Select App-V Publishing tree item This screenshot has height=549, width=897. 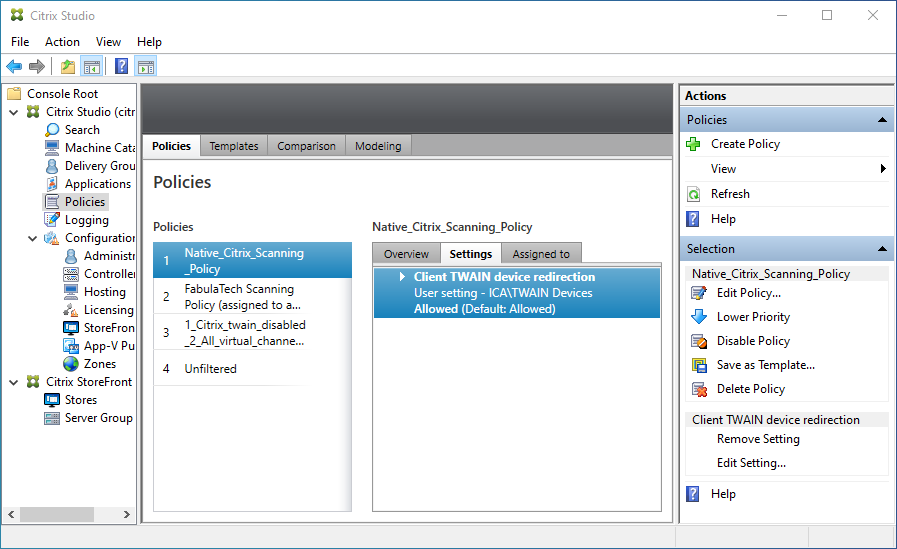[x=109, y=346]
